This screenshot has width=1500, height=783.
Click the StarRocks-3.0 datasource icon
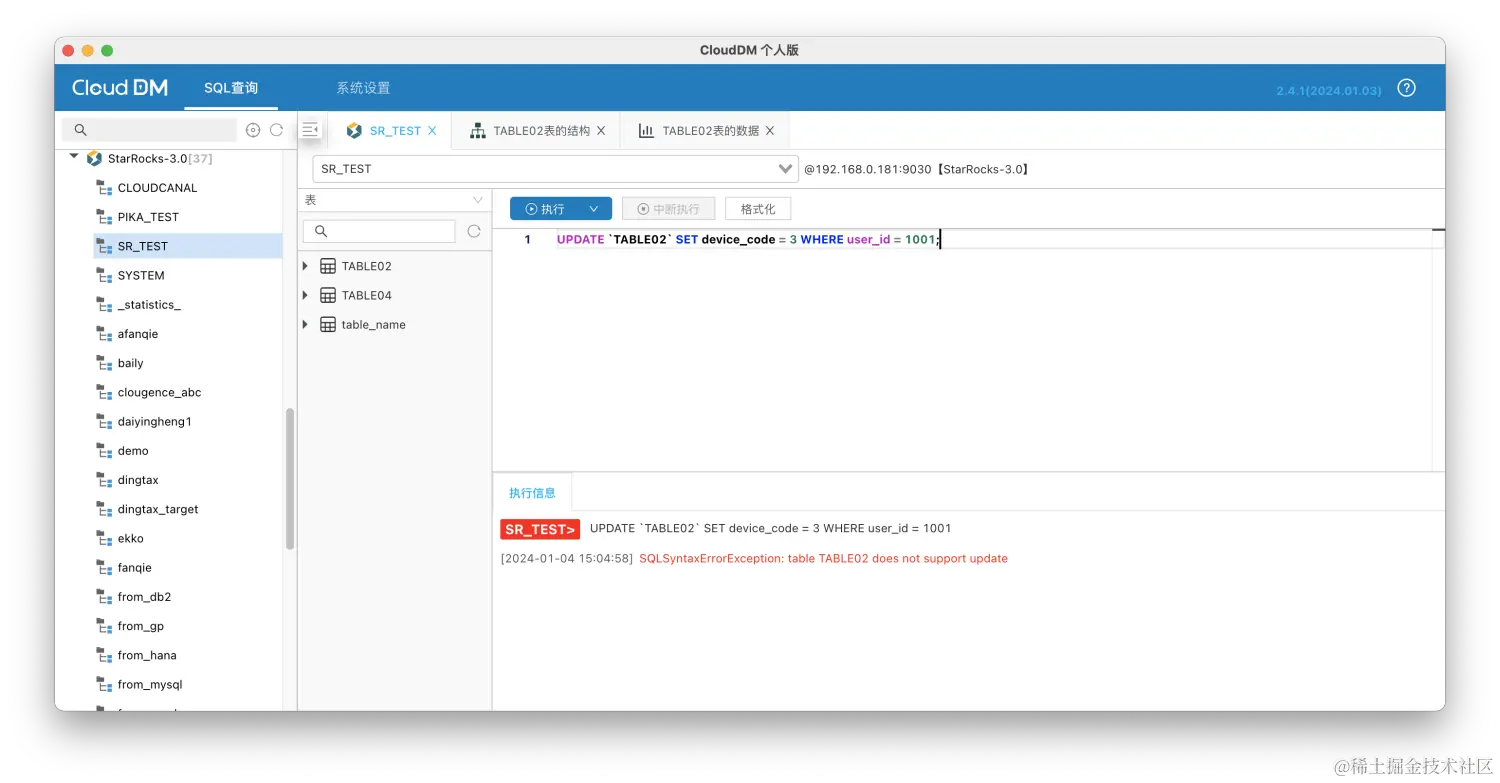tap(95, 158)
